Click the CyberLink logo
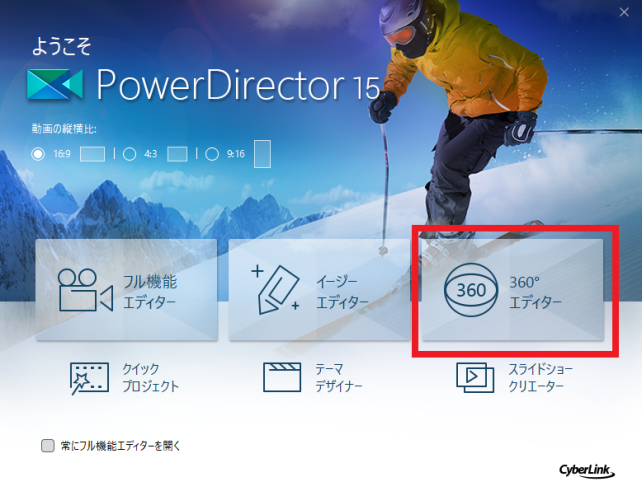Screen dimensions: 642x491 pos(587,471)
